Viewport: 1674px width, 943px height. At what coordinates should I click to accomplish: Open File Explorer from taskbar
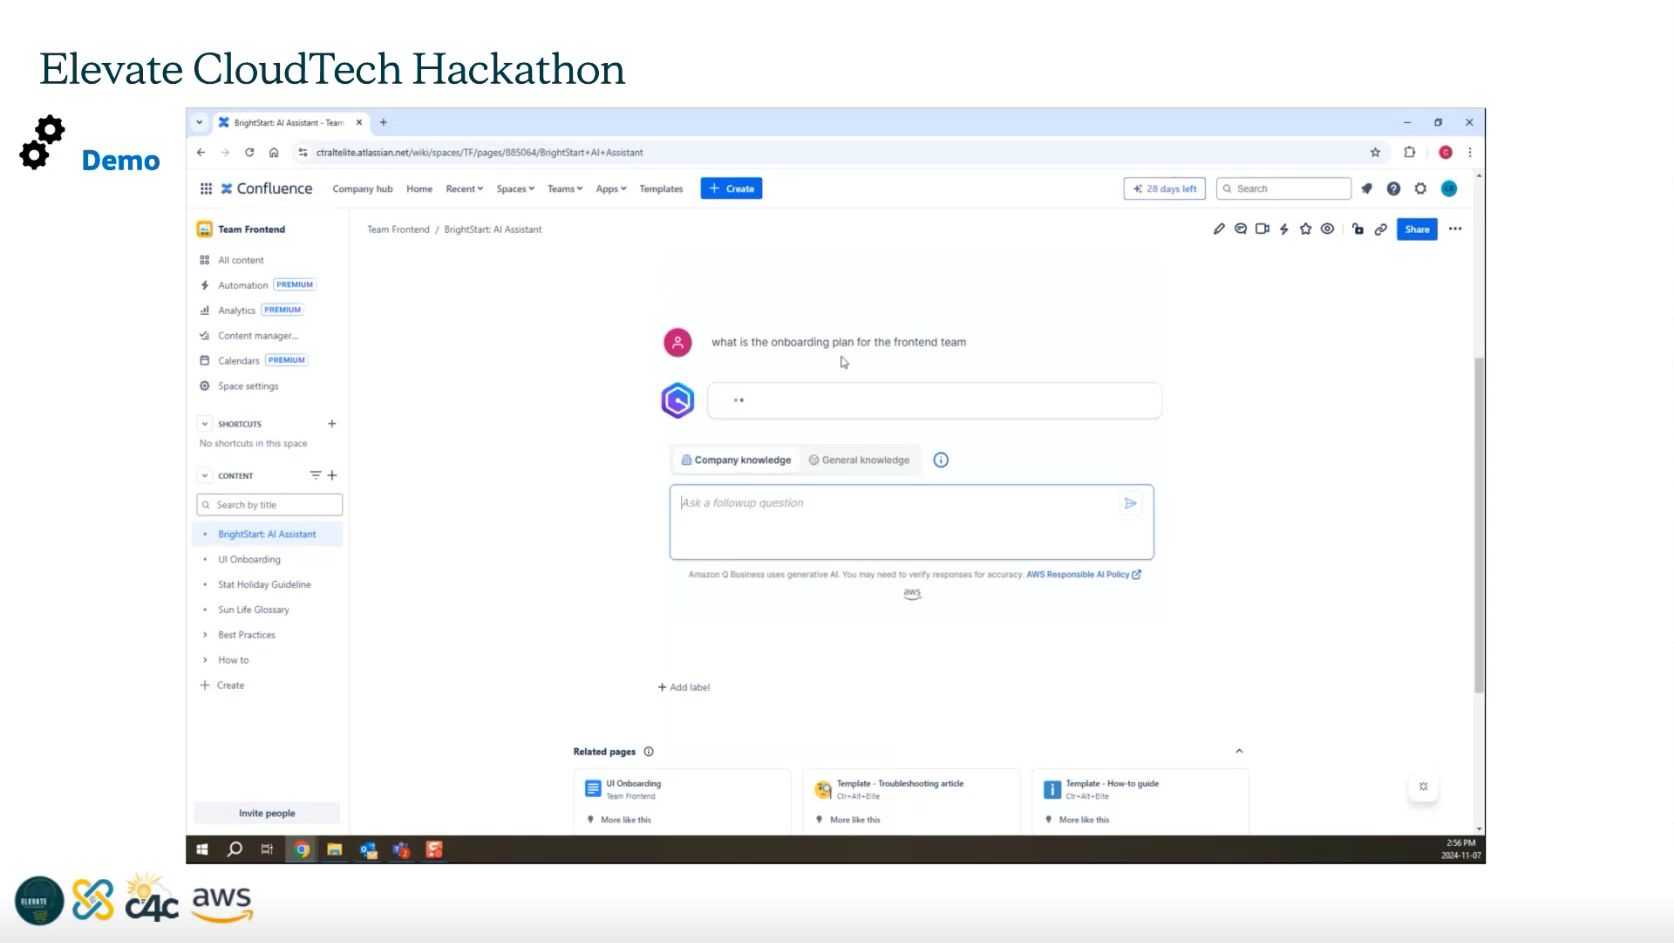pyautogui.click(x=335, y=849)
